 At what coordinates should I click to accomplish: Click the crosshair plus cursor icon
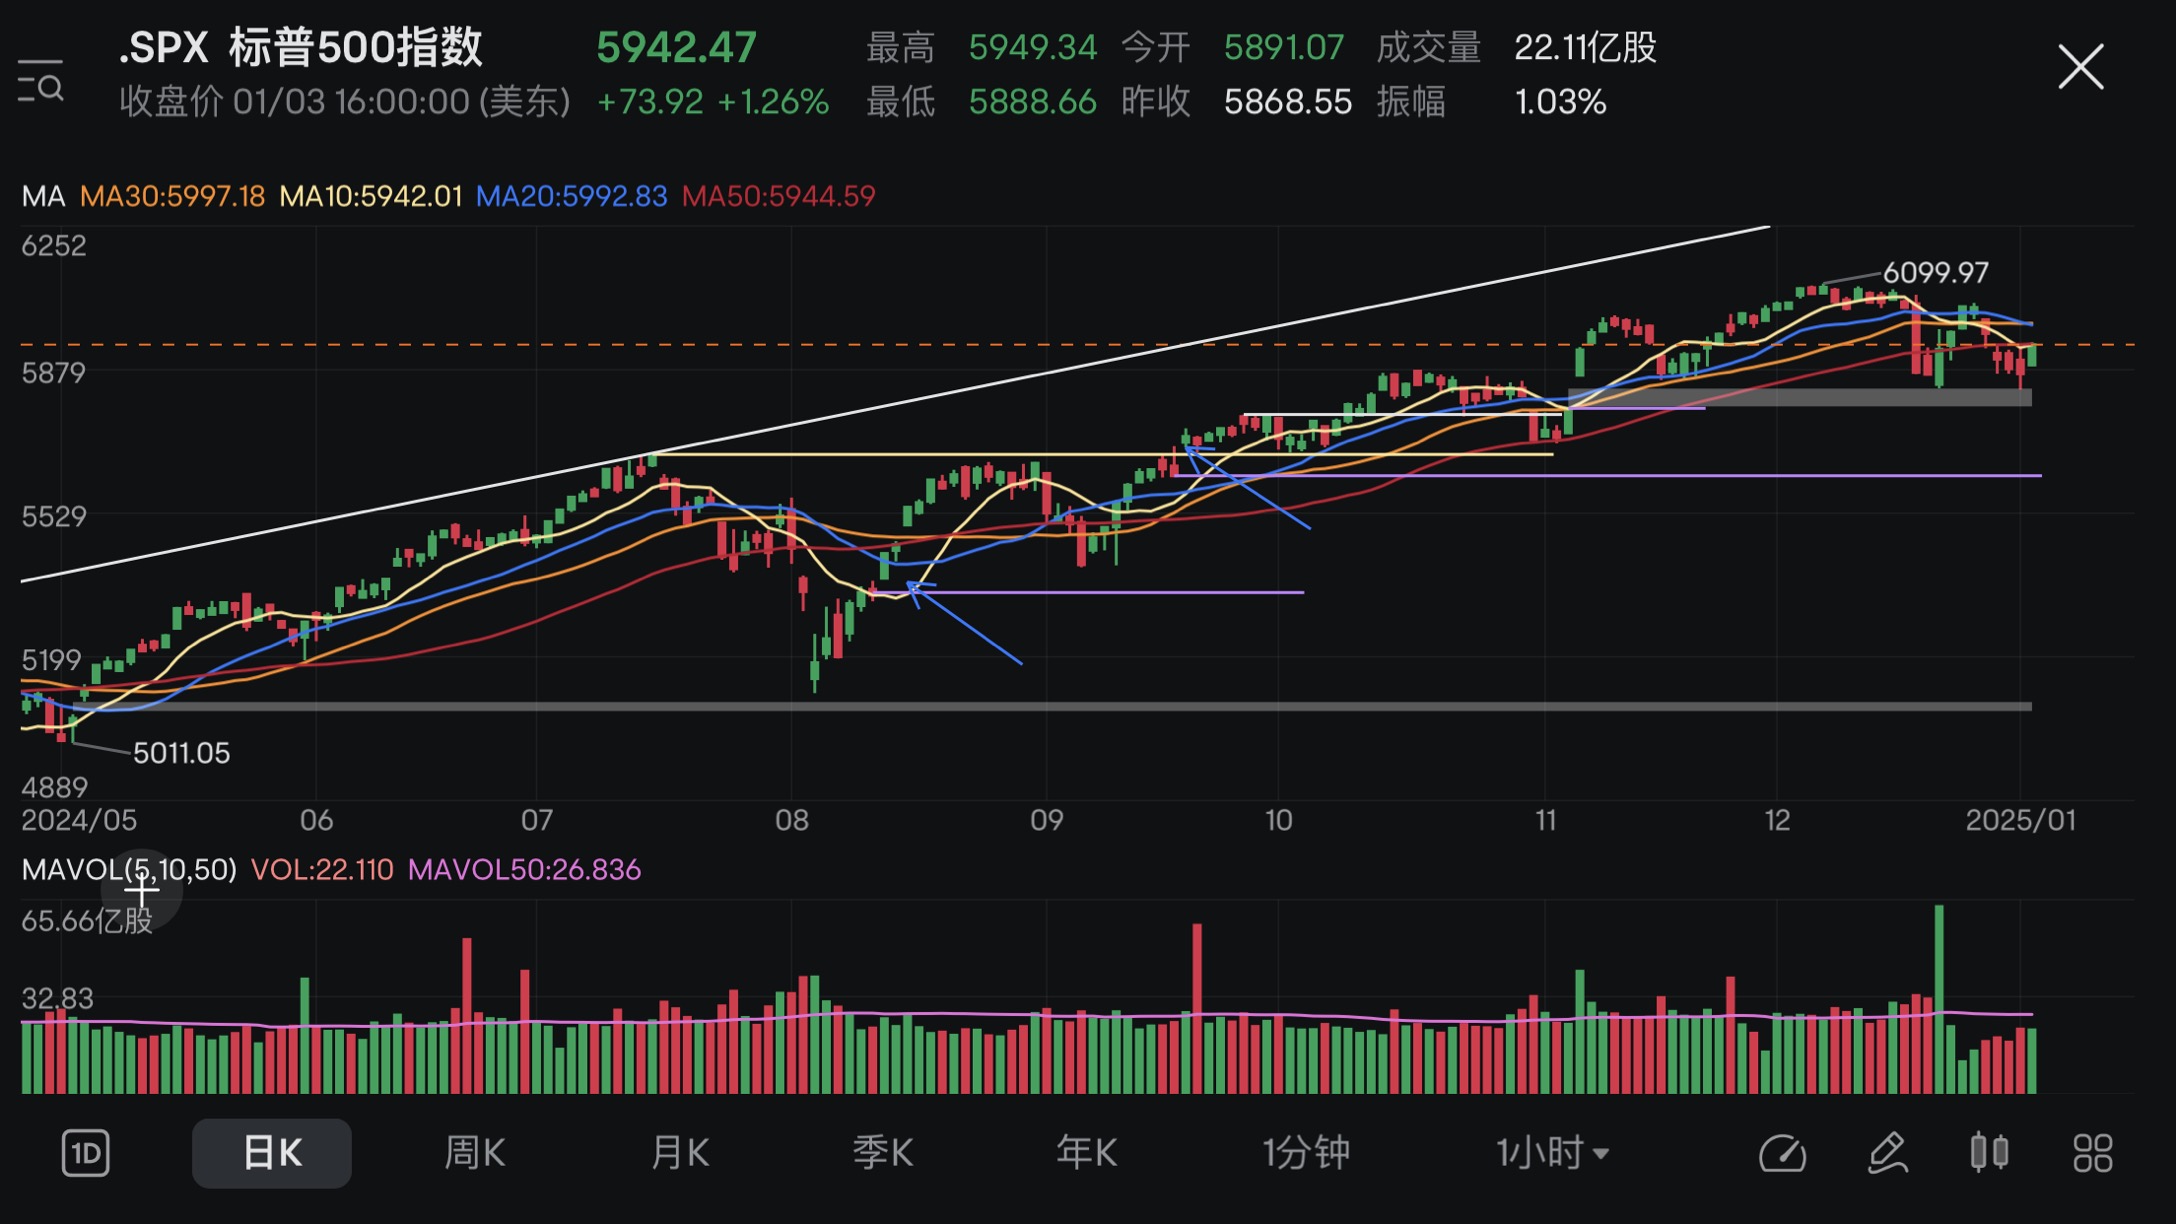[x=142, y=888]
